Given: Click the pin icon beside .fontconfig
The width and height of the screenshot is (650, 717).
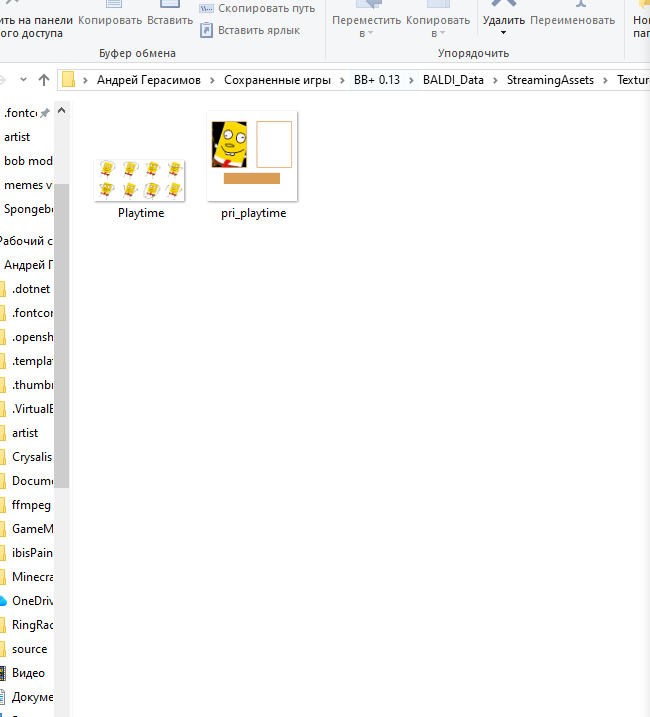Looking at the screenshot, I should pos(44,113).
